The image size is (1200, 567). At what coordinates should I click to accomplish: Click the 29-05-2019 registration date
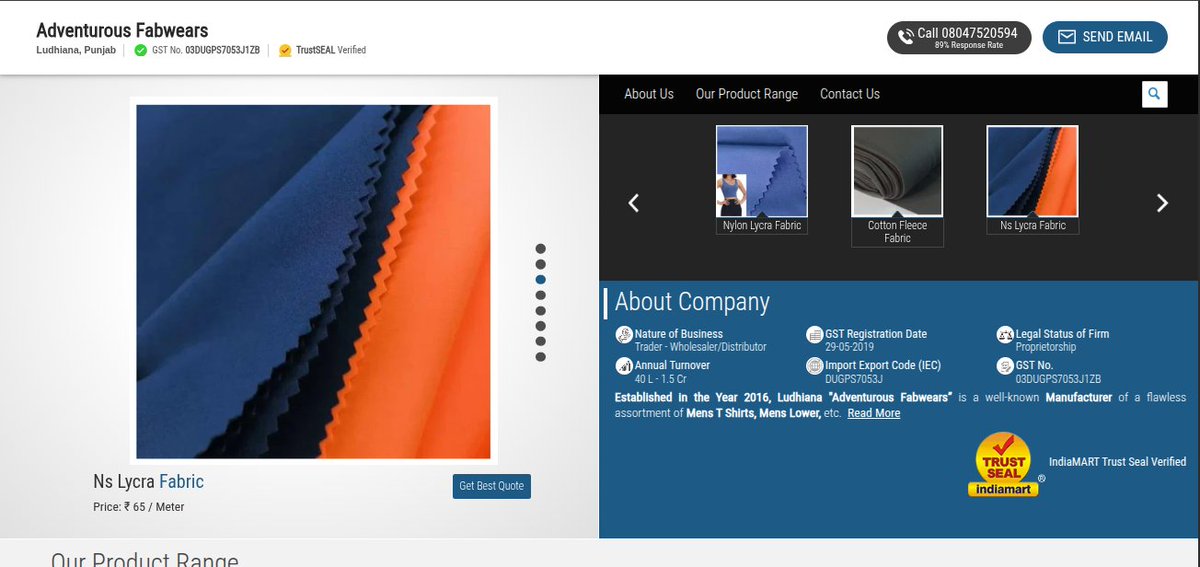(x=849, y=347)
